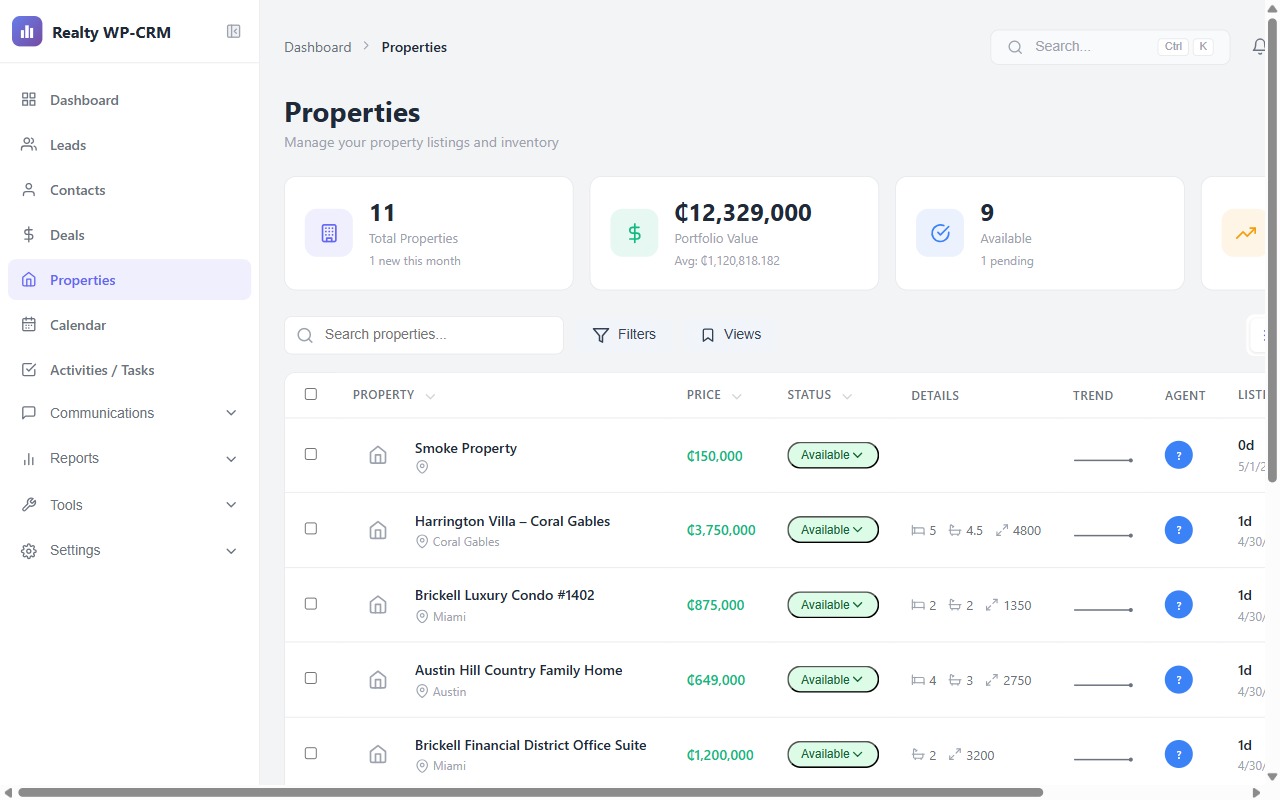
Task: Open Calendar in the sidebar
Action: click(130, 325)
